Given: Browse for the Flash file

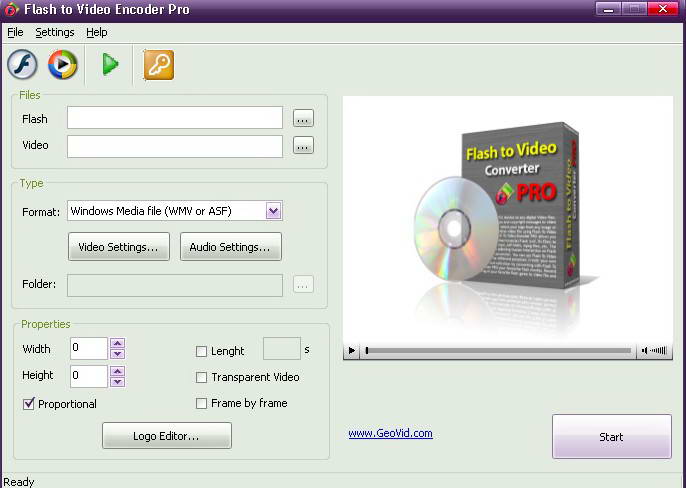Looking at the screenshot, I should [x=303, y=118].
